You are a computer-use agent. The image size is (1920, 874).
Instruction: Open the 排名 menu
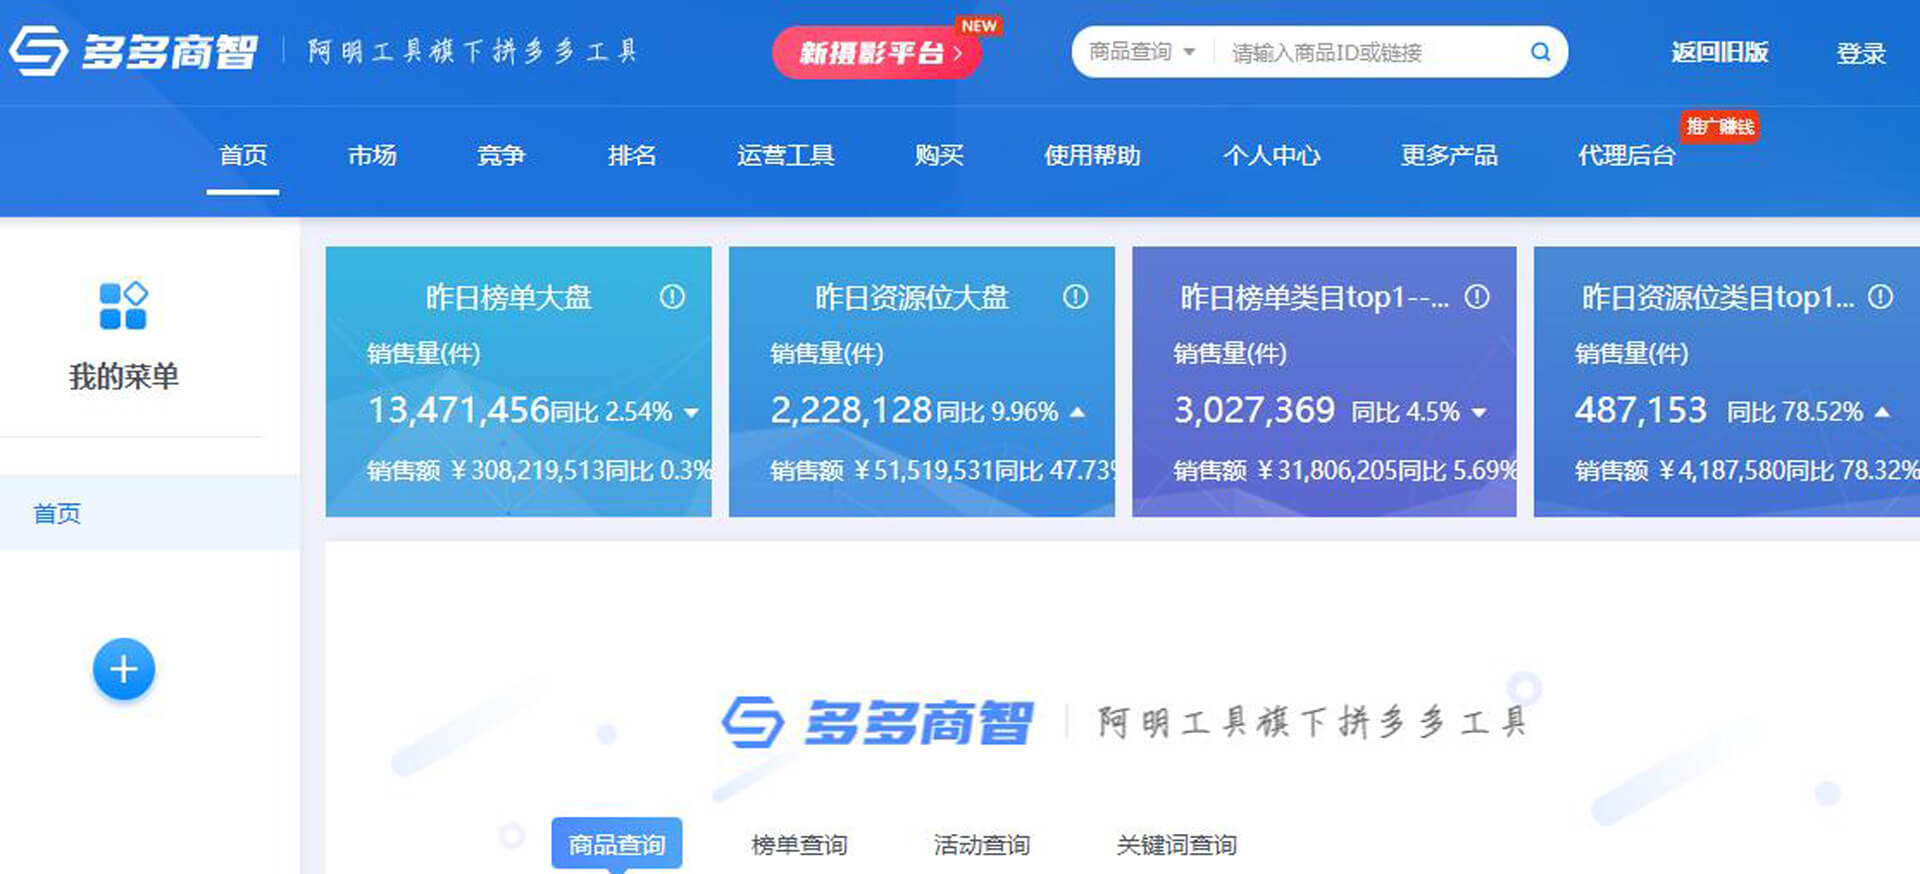pos(632,156)
